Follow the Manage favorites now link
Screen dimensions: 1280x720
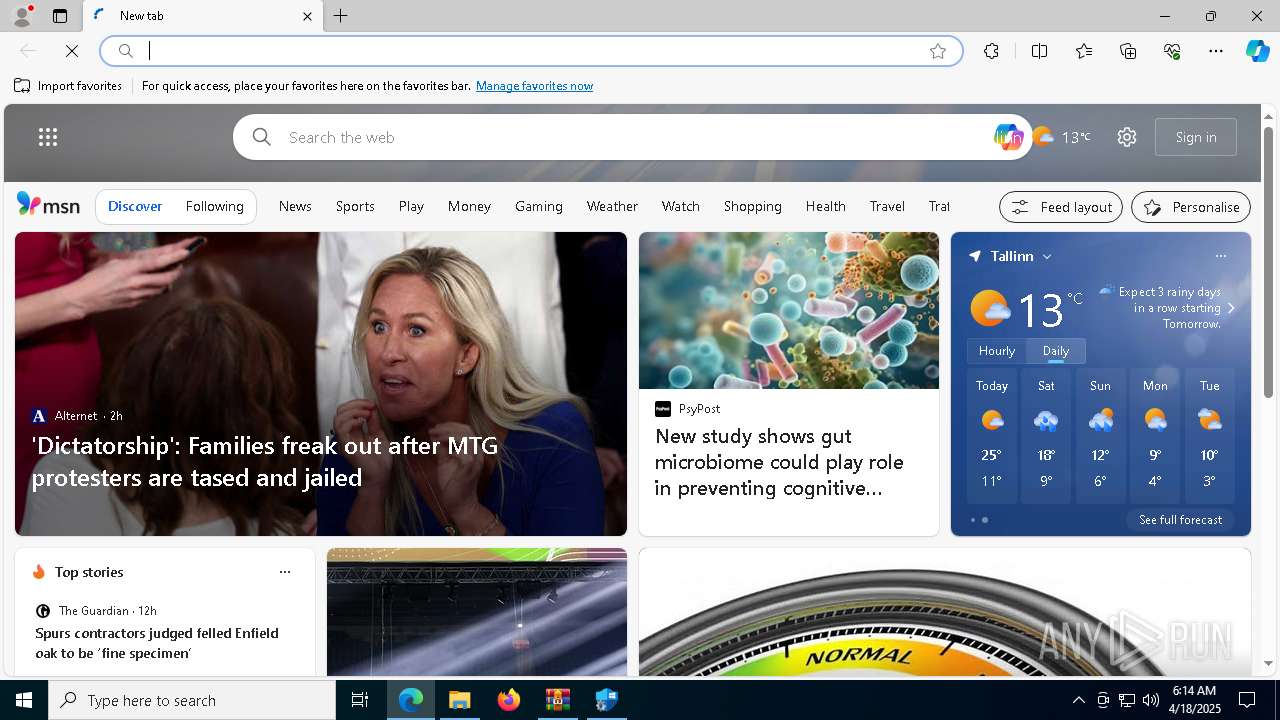(534, 86)
